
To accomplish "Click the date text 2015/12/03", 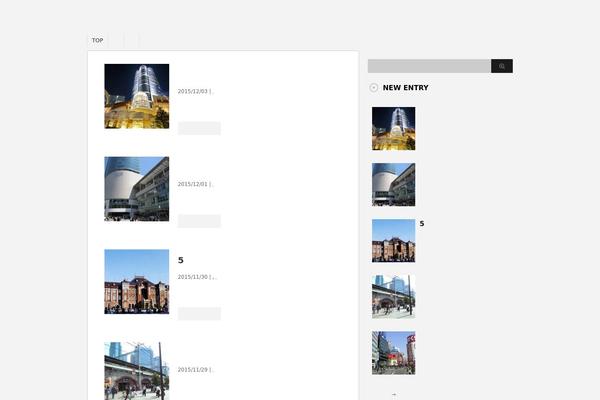I will coord(192,91).
